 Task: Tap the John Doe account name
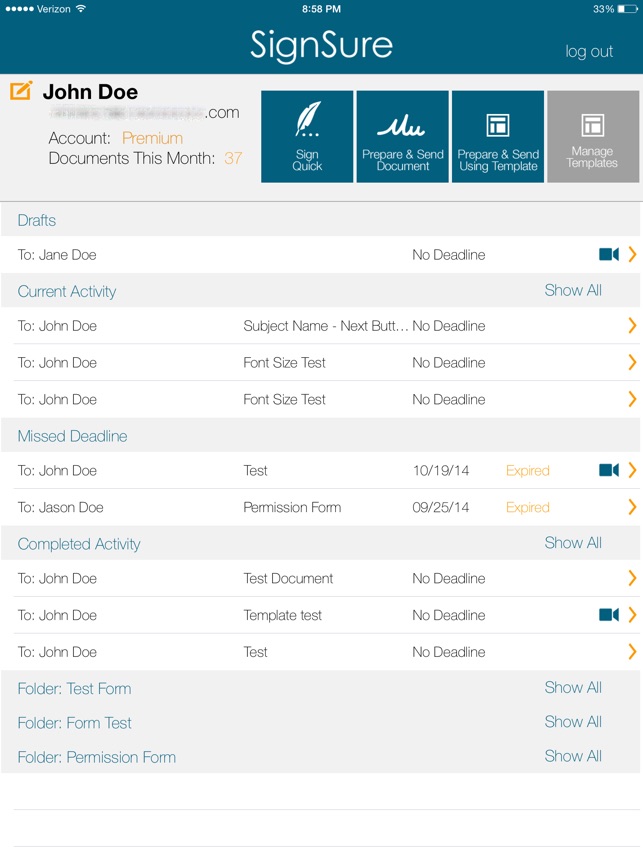pyautogui.click(x=90, y=92)
